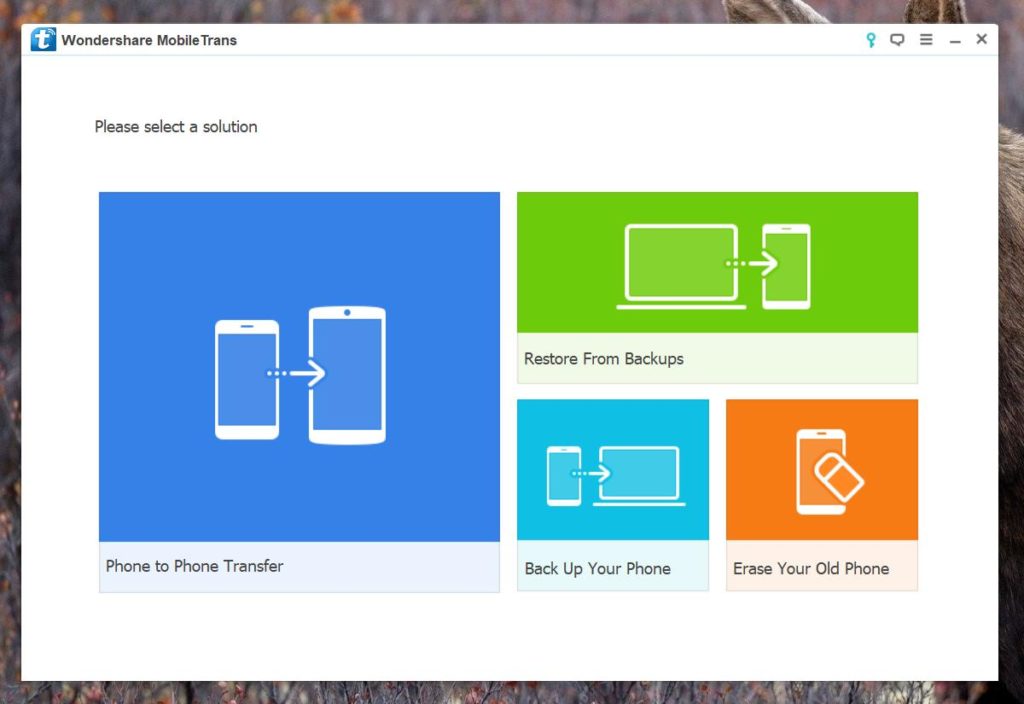This screenshot has width=1024, height=704.
Task: Click the Please select a solution heading
Action: point(175,127)
